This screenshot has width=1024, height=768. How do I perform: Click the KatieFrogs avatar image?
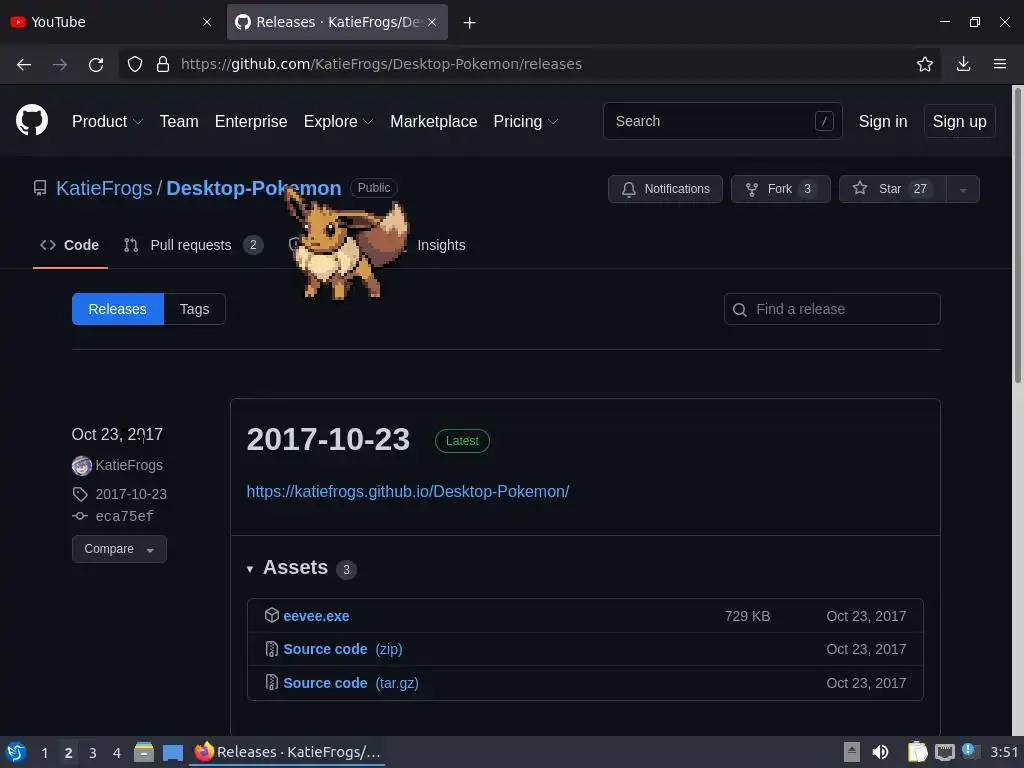(x=82, y=465)
